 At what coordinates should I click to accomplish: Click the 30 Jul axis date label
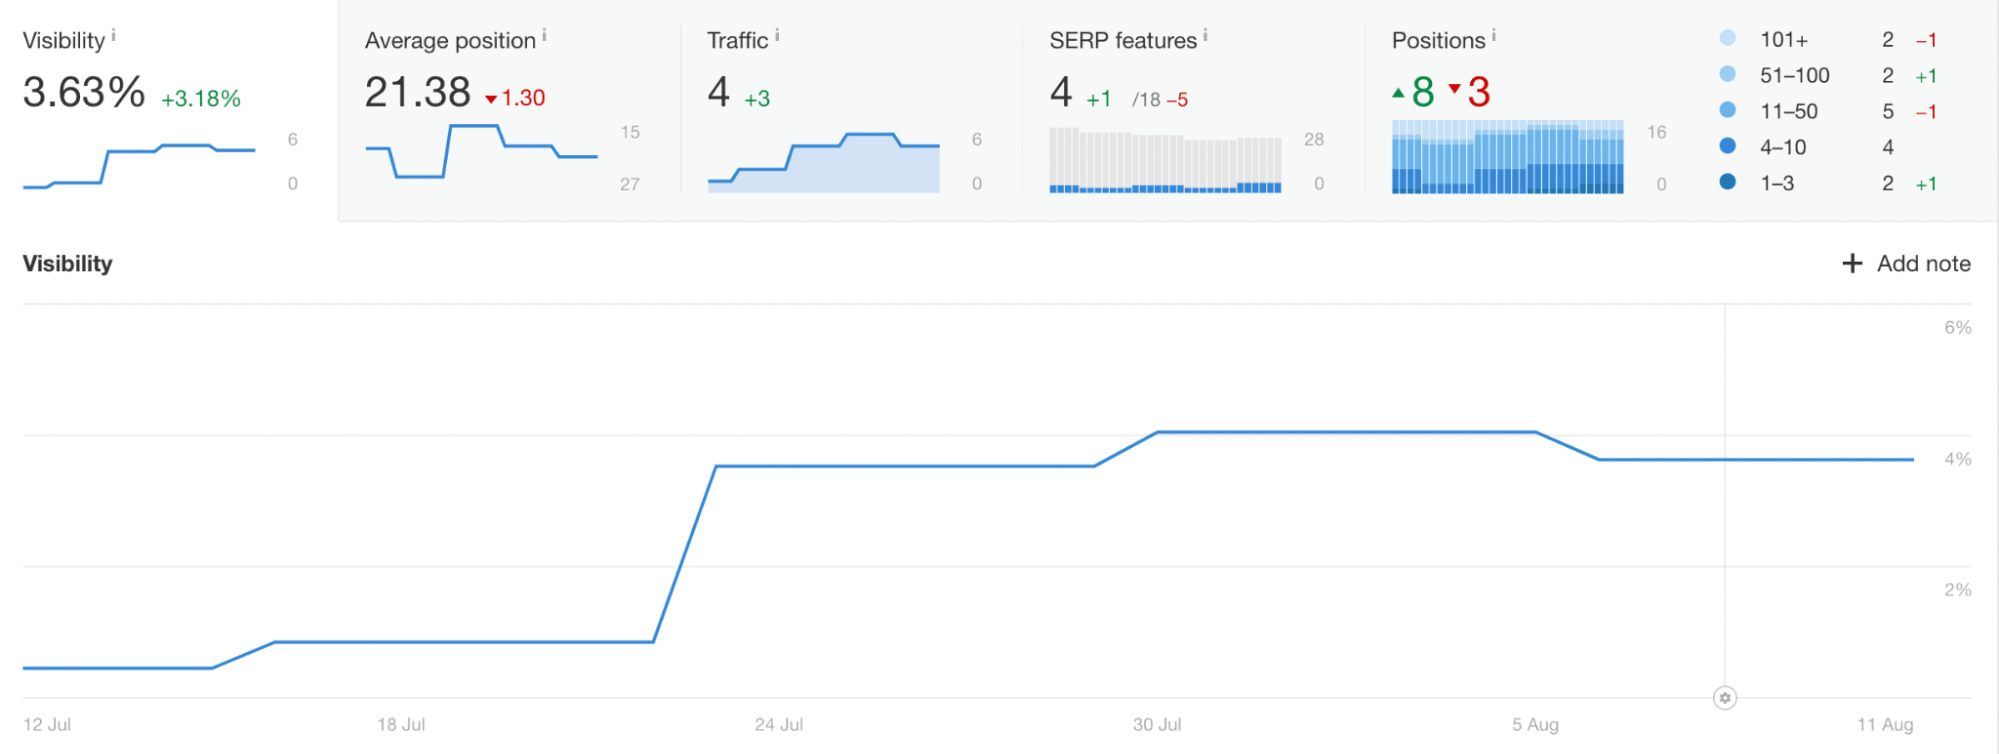tap(1157, 725)
